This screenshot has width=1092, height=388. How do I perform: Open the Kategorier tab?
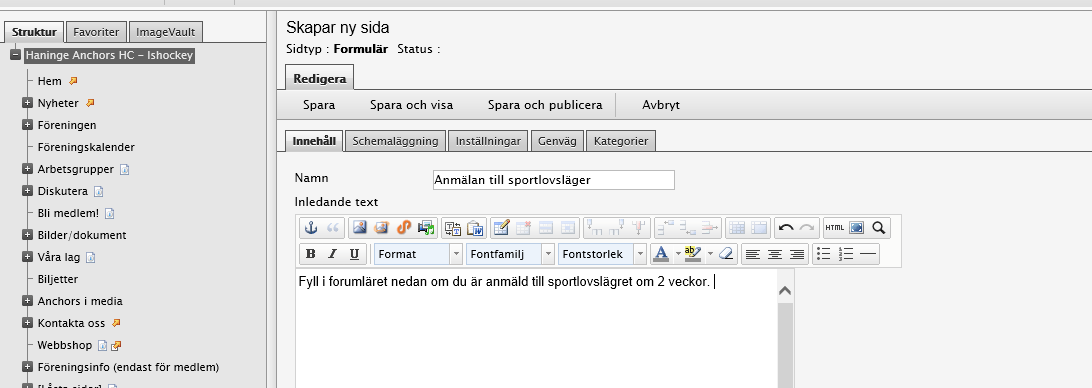(621, 141)
